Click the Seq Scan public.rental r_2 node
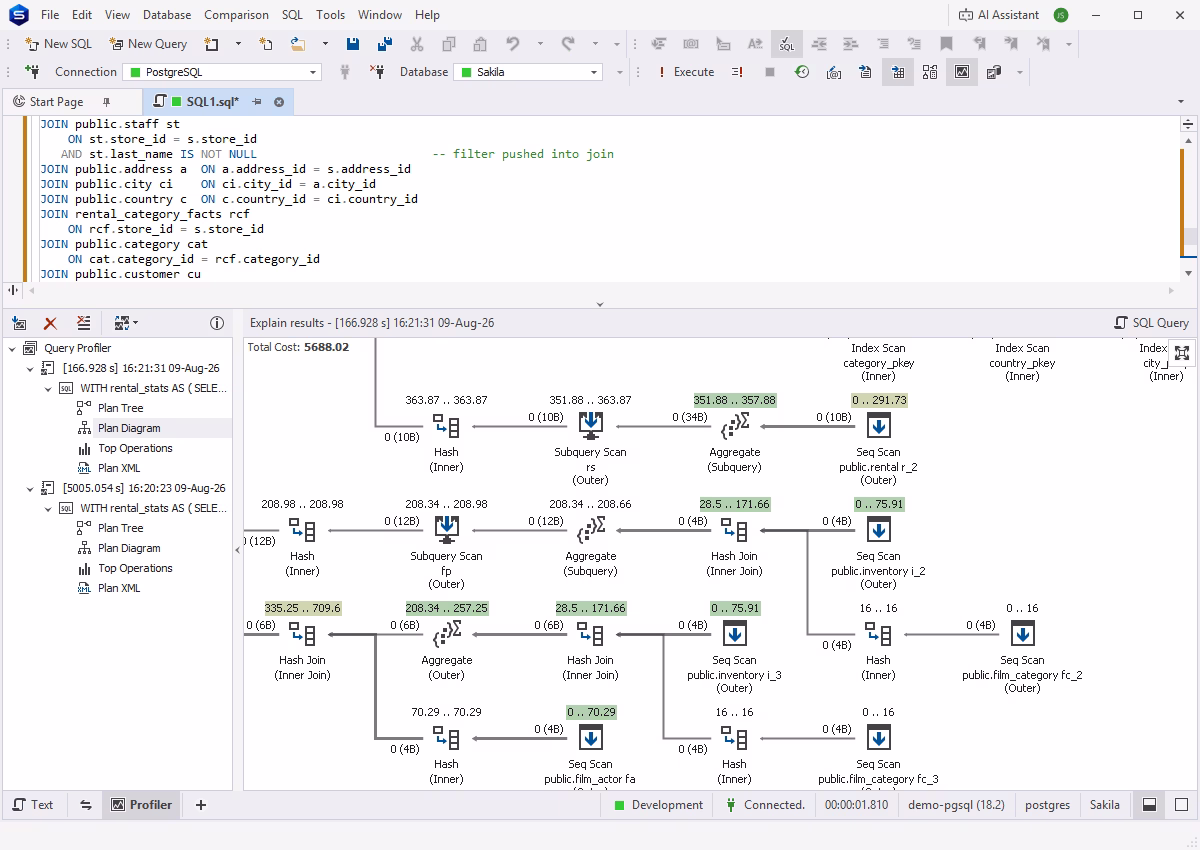 878,427
